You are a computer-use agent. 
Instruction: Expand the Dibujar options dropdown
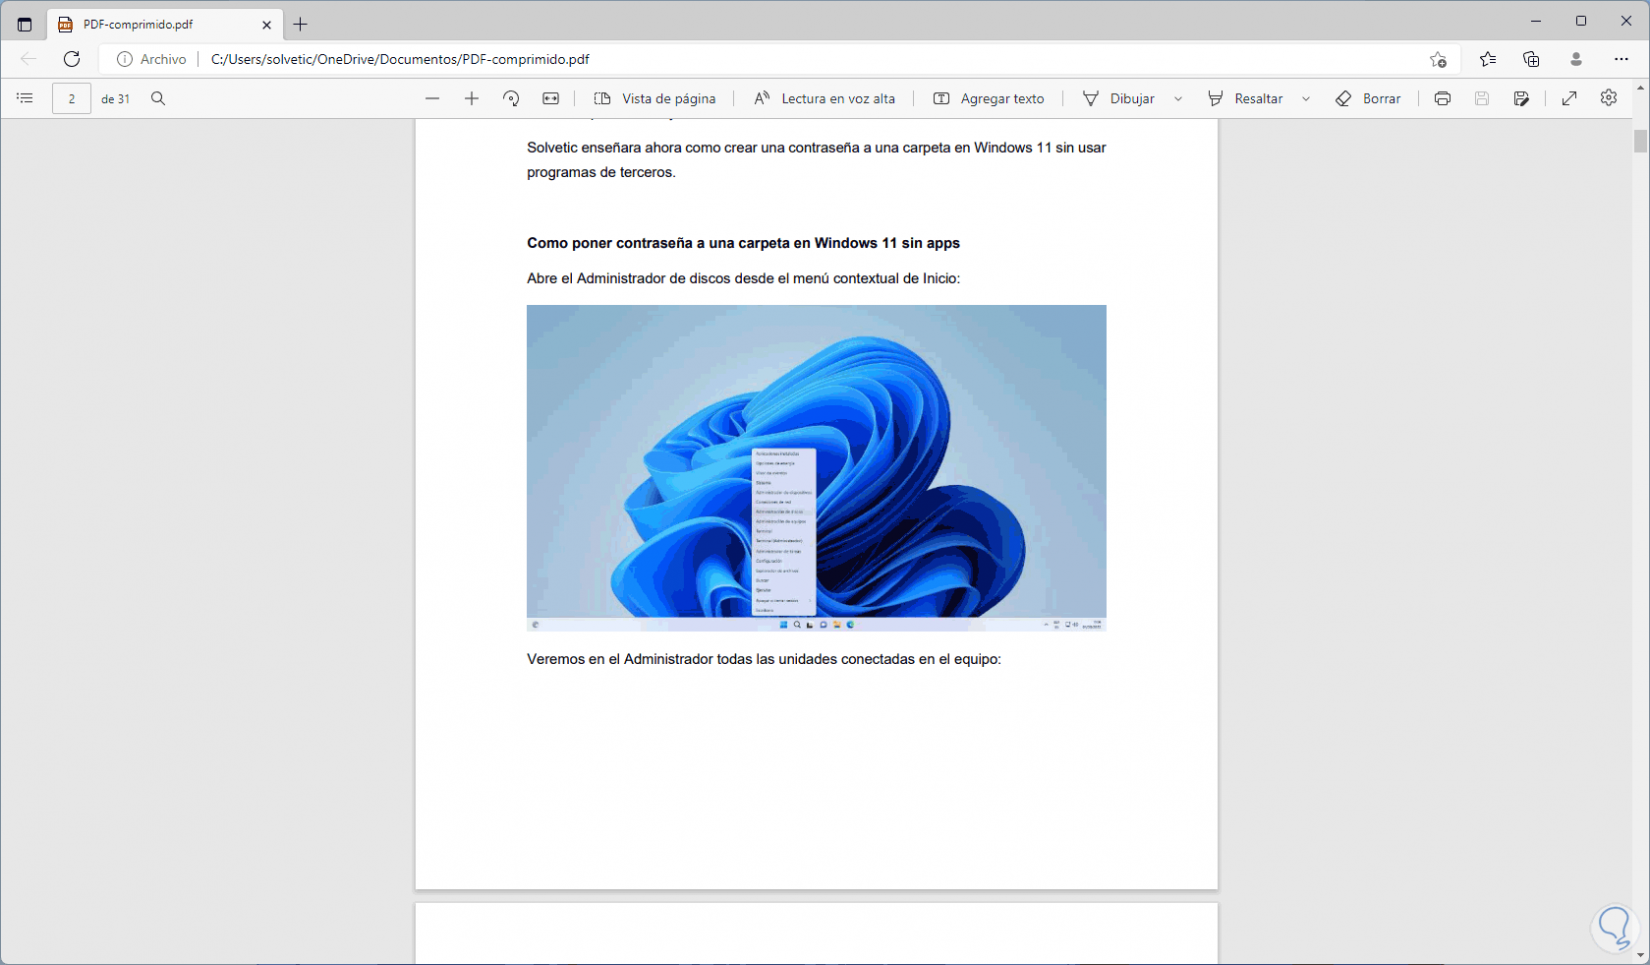click(1178, 98)
